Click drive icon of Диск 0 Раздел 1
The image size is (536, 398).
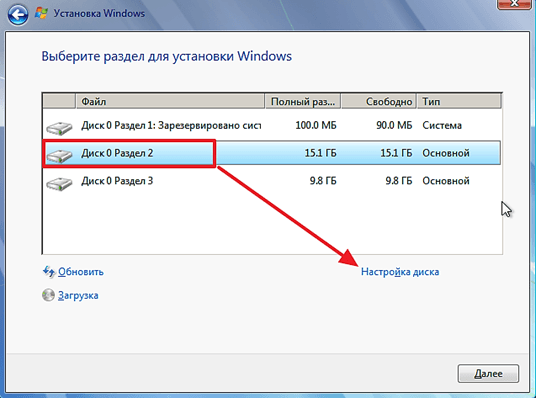point(59,128)
